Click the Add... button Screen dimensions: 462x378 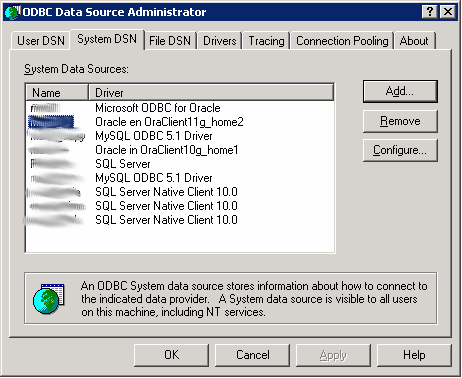(x=400, y=91)
